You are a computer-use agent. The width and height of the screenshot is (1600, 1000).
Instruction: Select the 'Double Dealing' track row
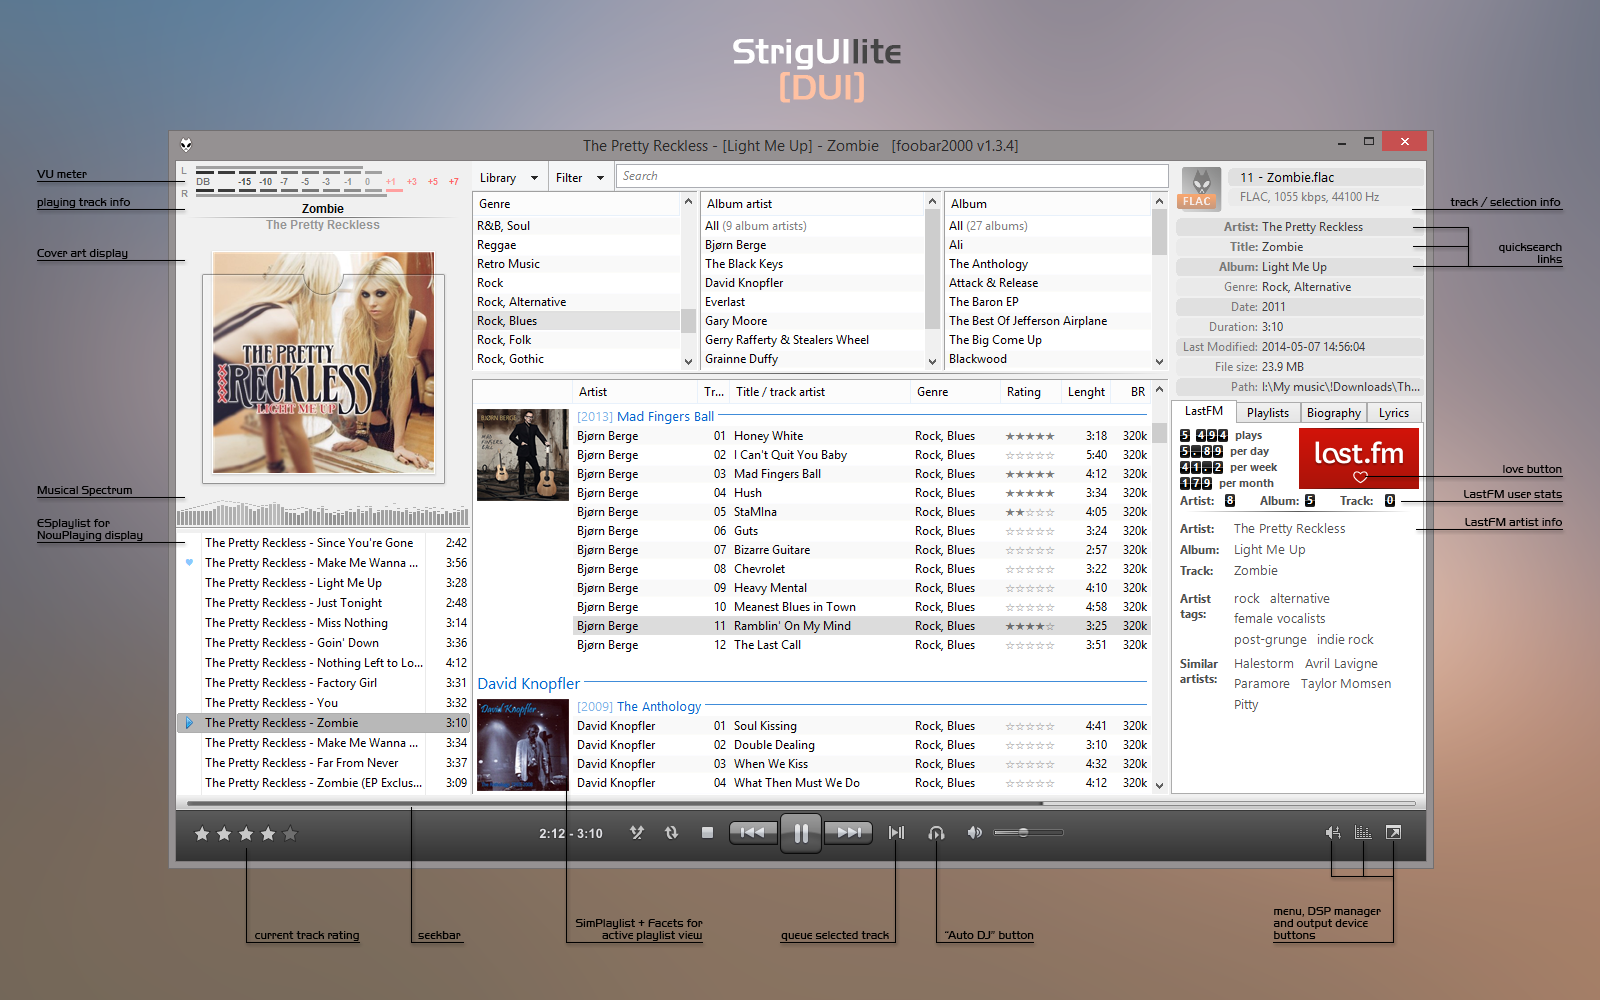tap(862, 745)
